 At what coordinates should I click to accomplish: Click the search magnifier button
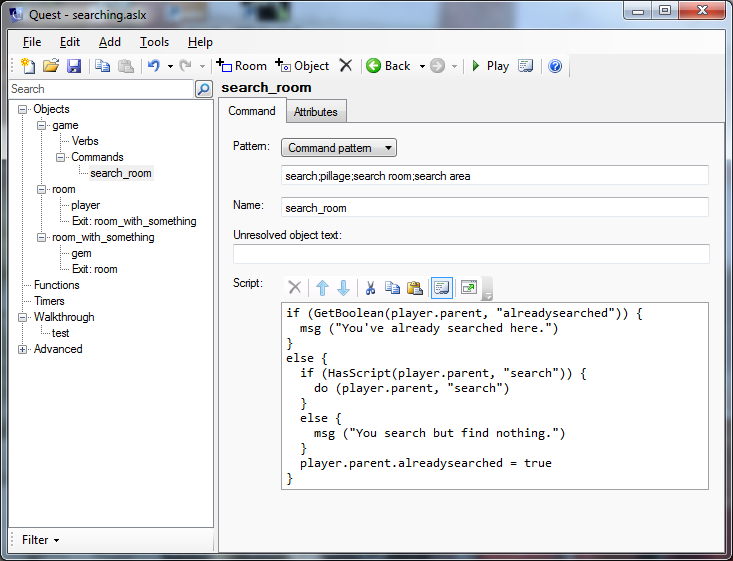tap(203, 89)
